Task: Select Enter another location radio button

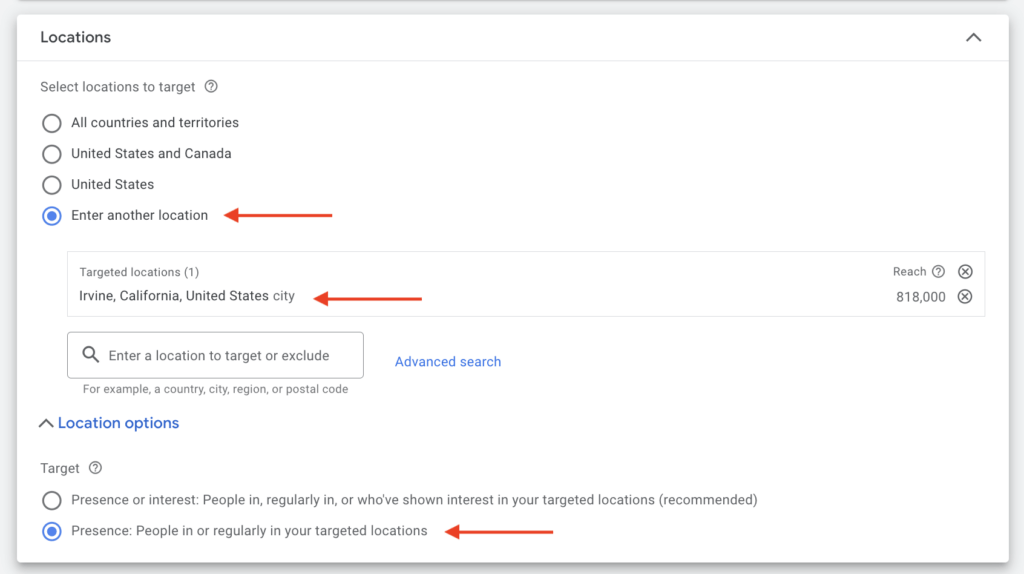Action: click(x=52, y=215)
